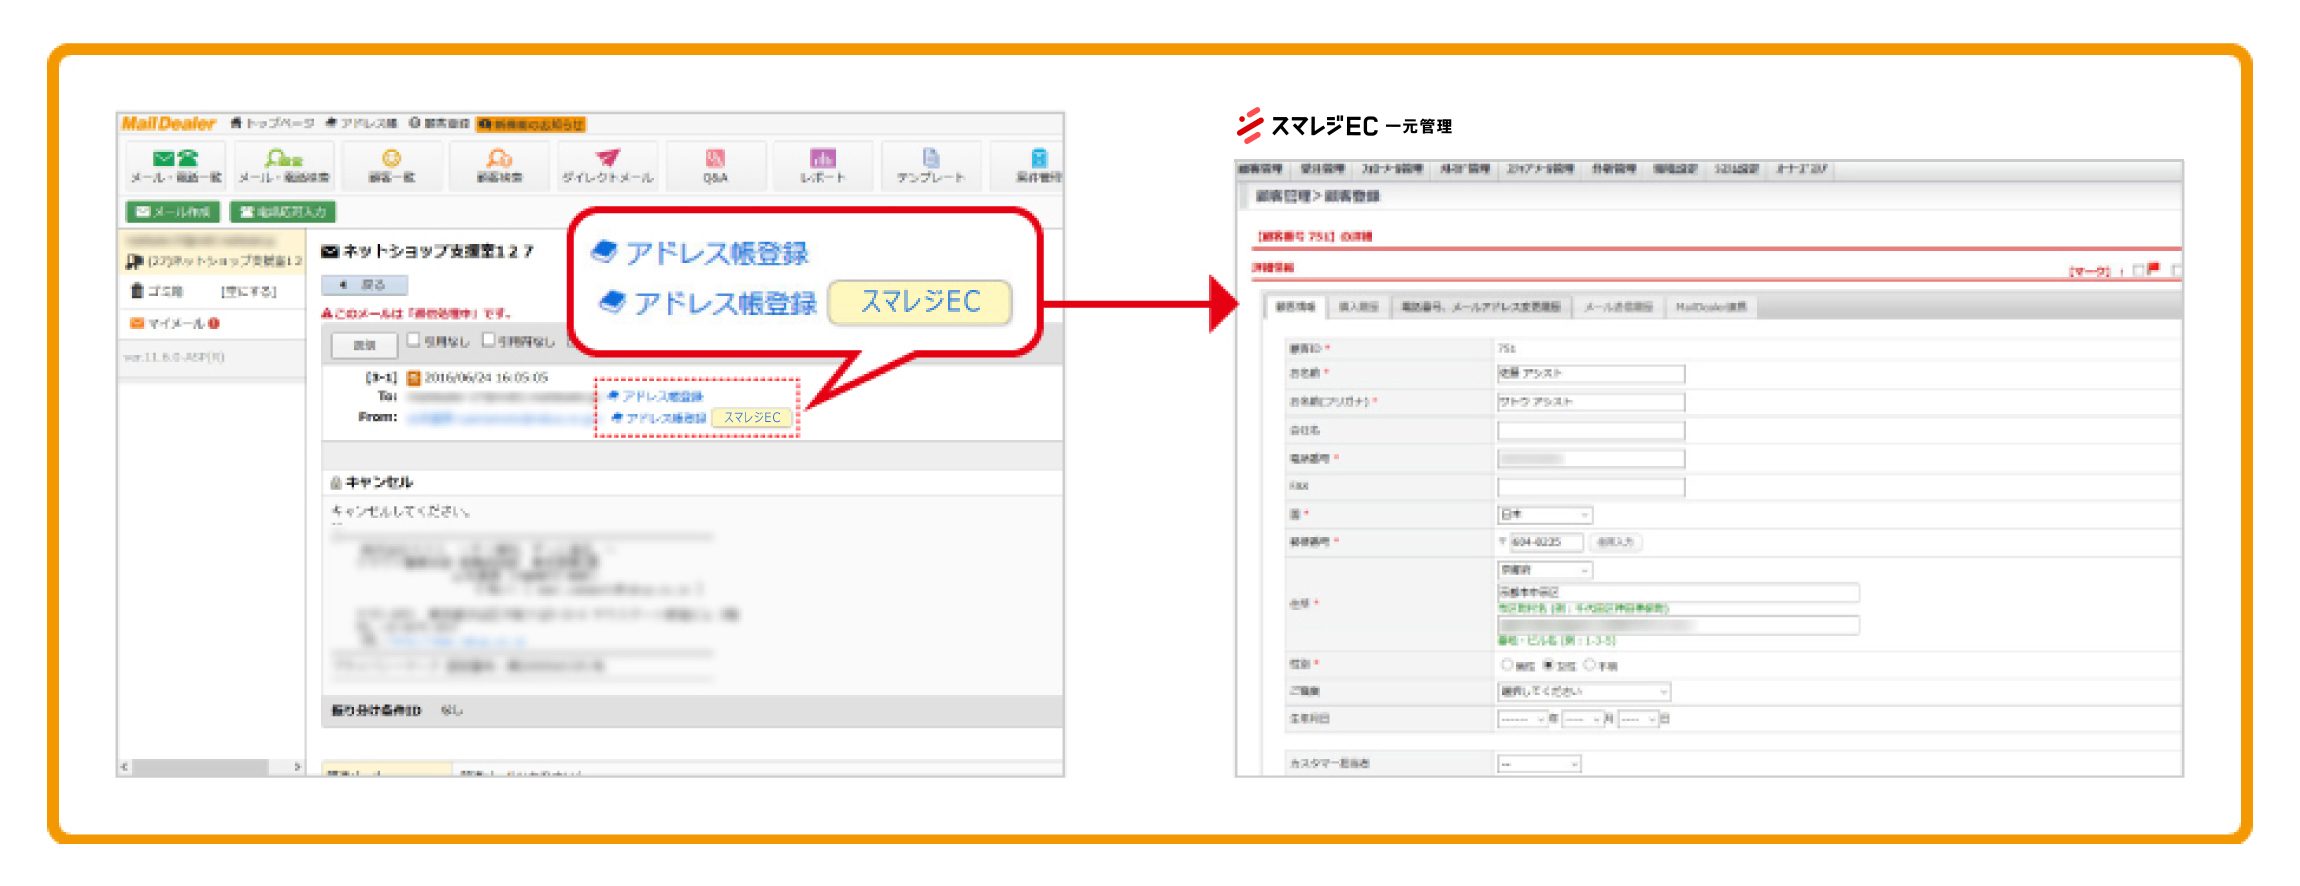Select the 男性 gender radio button
The height and width of the screenshot is (886, 2300).
pyautogui.click(x=1506, y=665)
